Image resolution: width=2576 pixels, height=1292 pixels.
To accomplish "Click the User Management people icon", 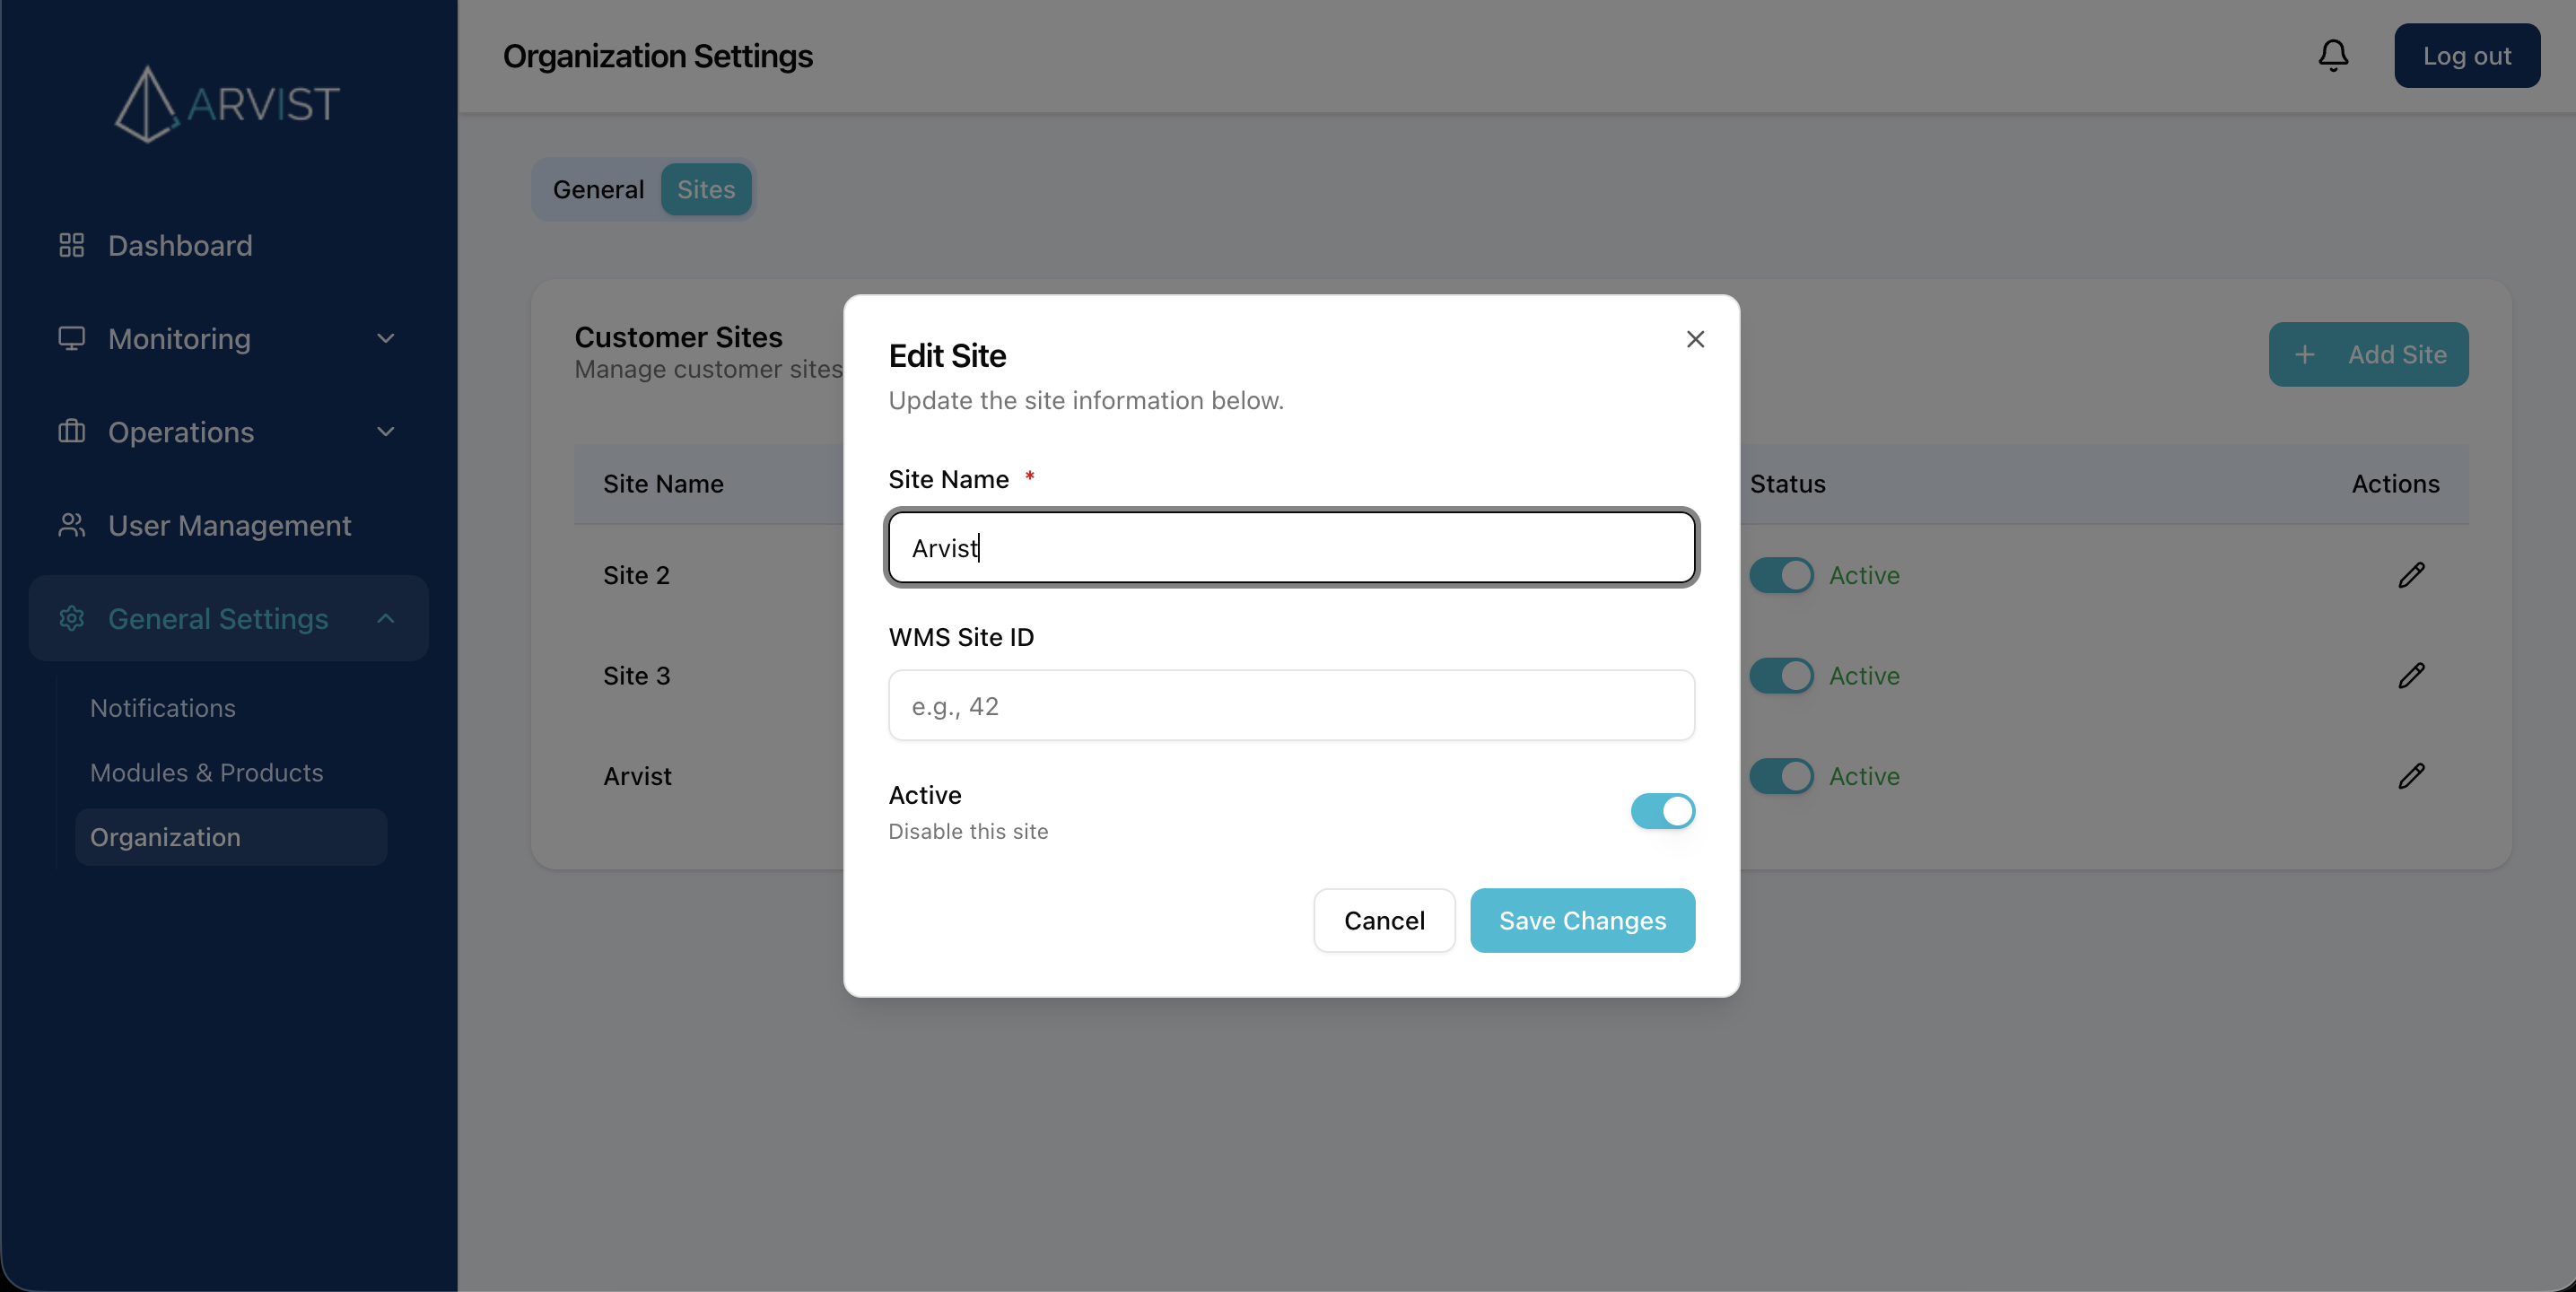I will coord(71,525).
